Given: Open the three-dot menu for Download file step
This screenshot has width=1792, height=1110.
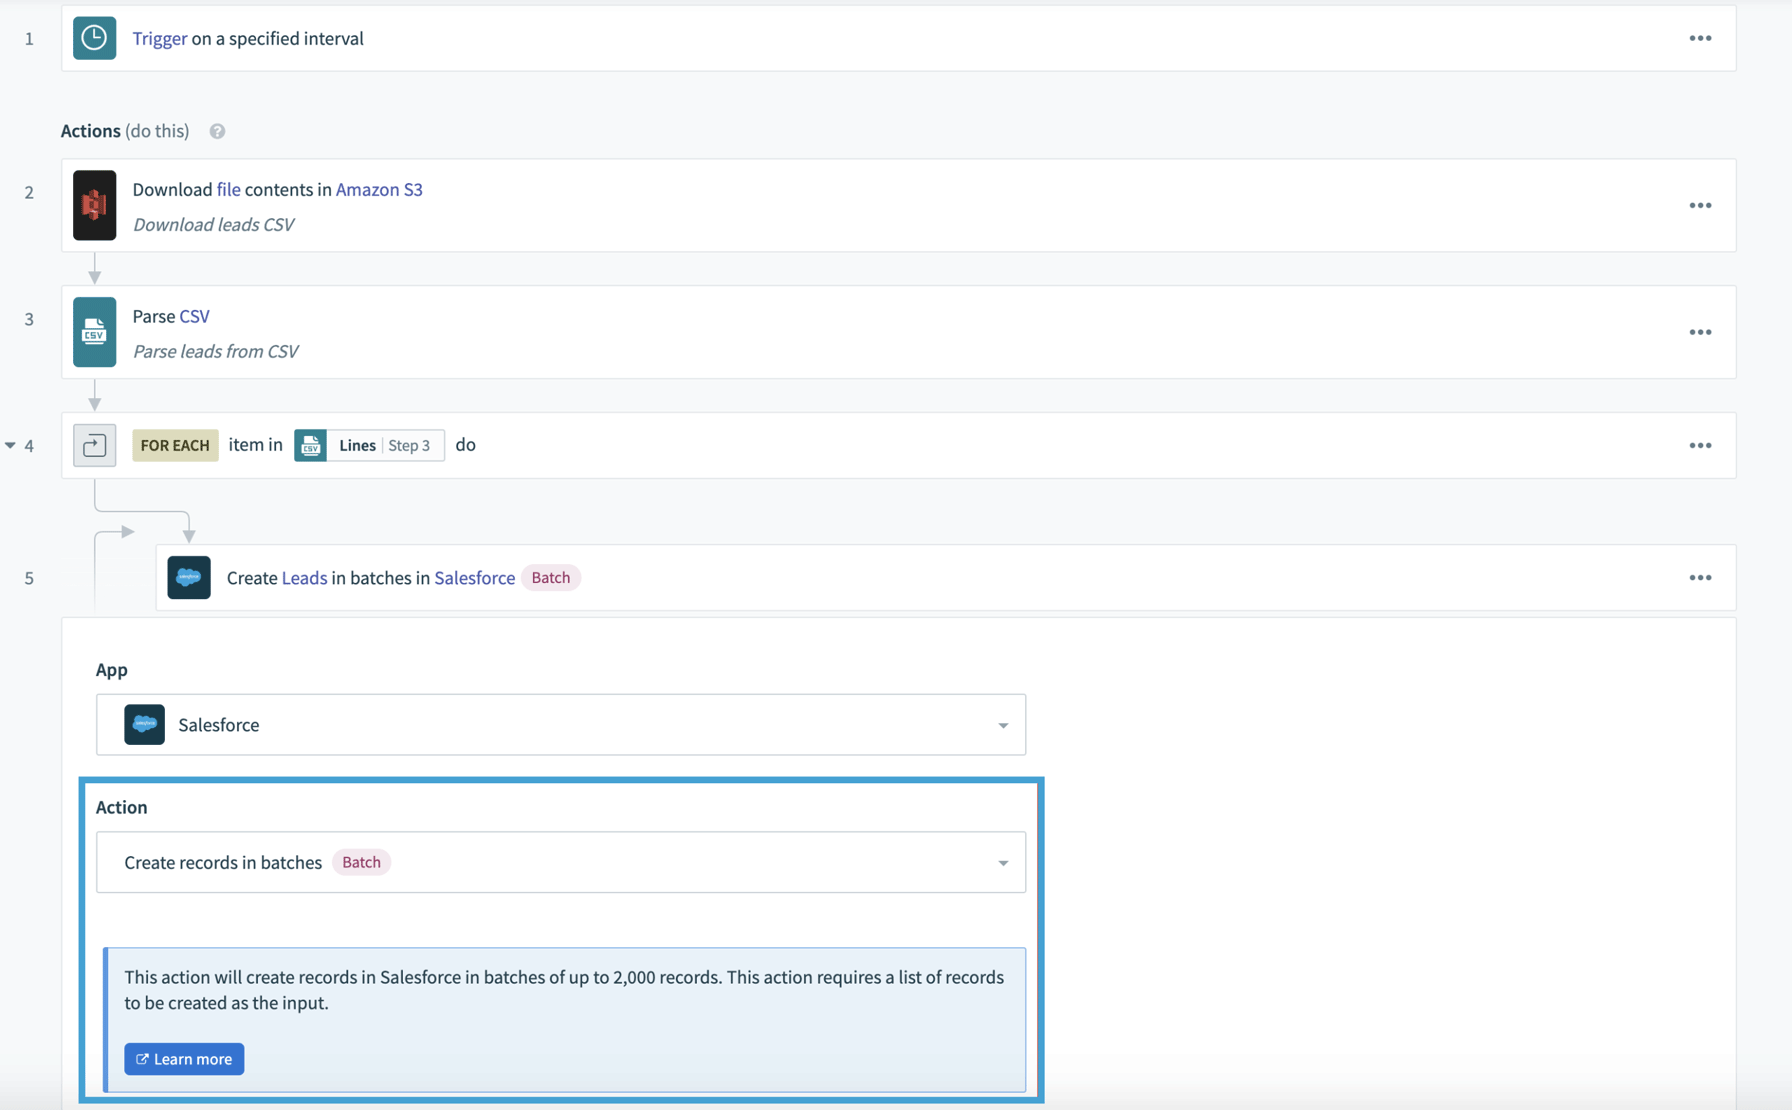Looking at the screenshot, I should tap(1700, 205).
